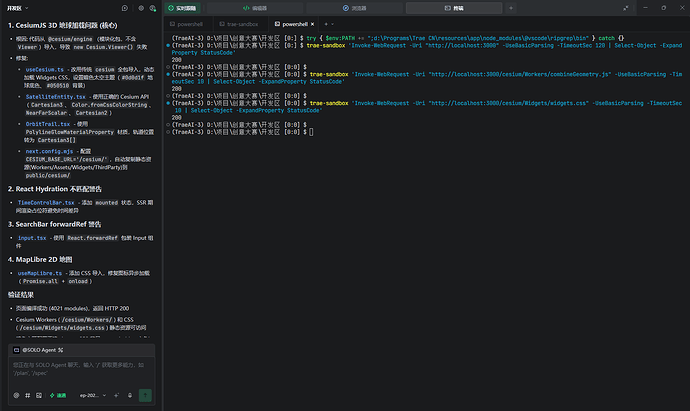
Task: Open the useCesium.ts file link
Action: (44, 69)
